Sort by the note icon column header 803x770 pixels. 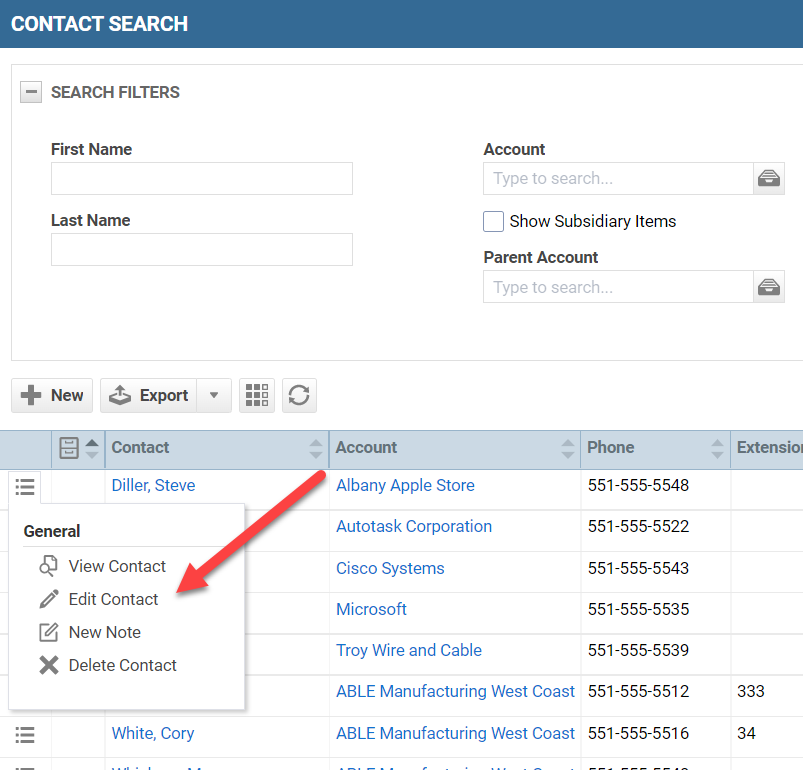(78, 448)
